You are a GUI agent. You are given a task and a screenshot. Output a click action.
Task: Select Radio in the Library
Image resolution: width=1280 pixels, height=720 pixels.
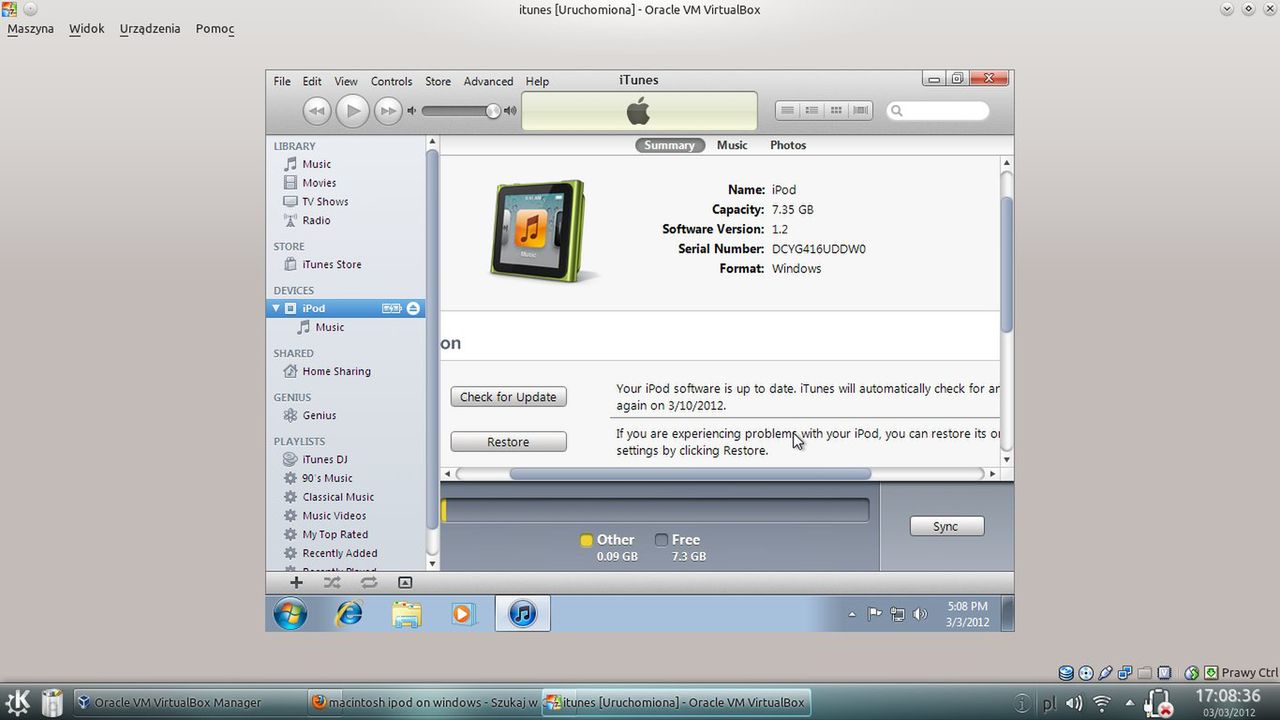point(316,221)
